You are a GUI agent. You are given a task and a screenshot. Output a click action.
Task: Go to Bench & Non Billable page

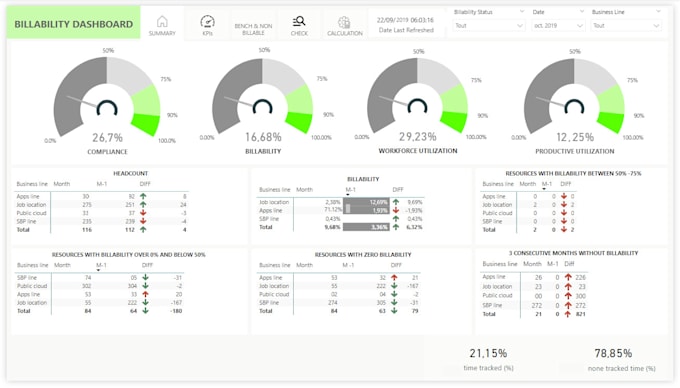pyautogui.click(x=253, y=29)
